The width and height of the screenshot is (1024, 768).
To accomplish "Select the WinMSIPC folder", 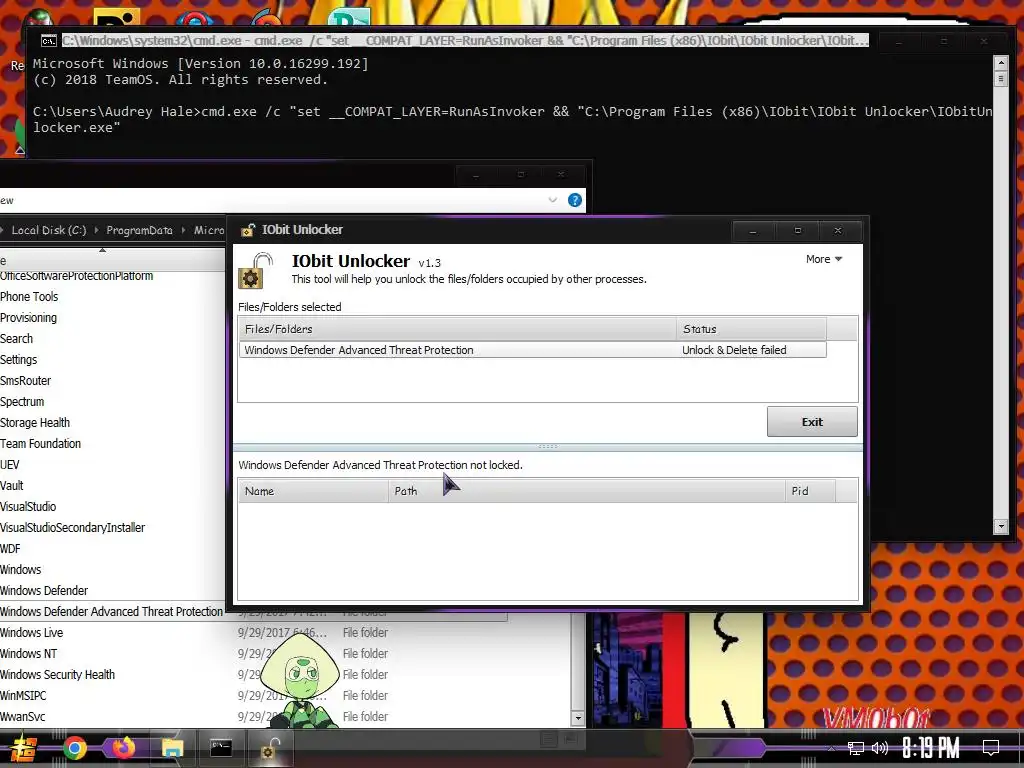I will pyautogui.click(x=24, y=696).
